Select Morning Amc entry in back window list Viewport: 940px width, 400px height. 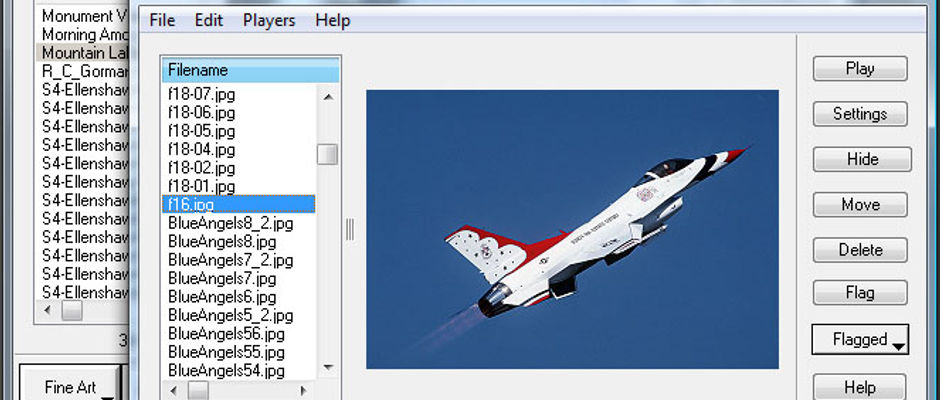[84, 34]
